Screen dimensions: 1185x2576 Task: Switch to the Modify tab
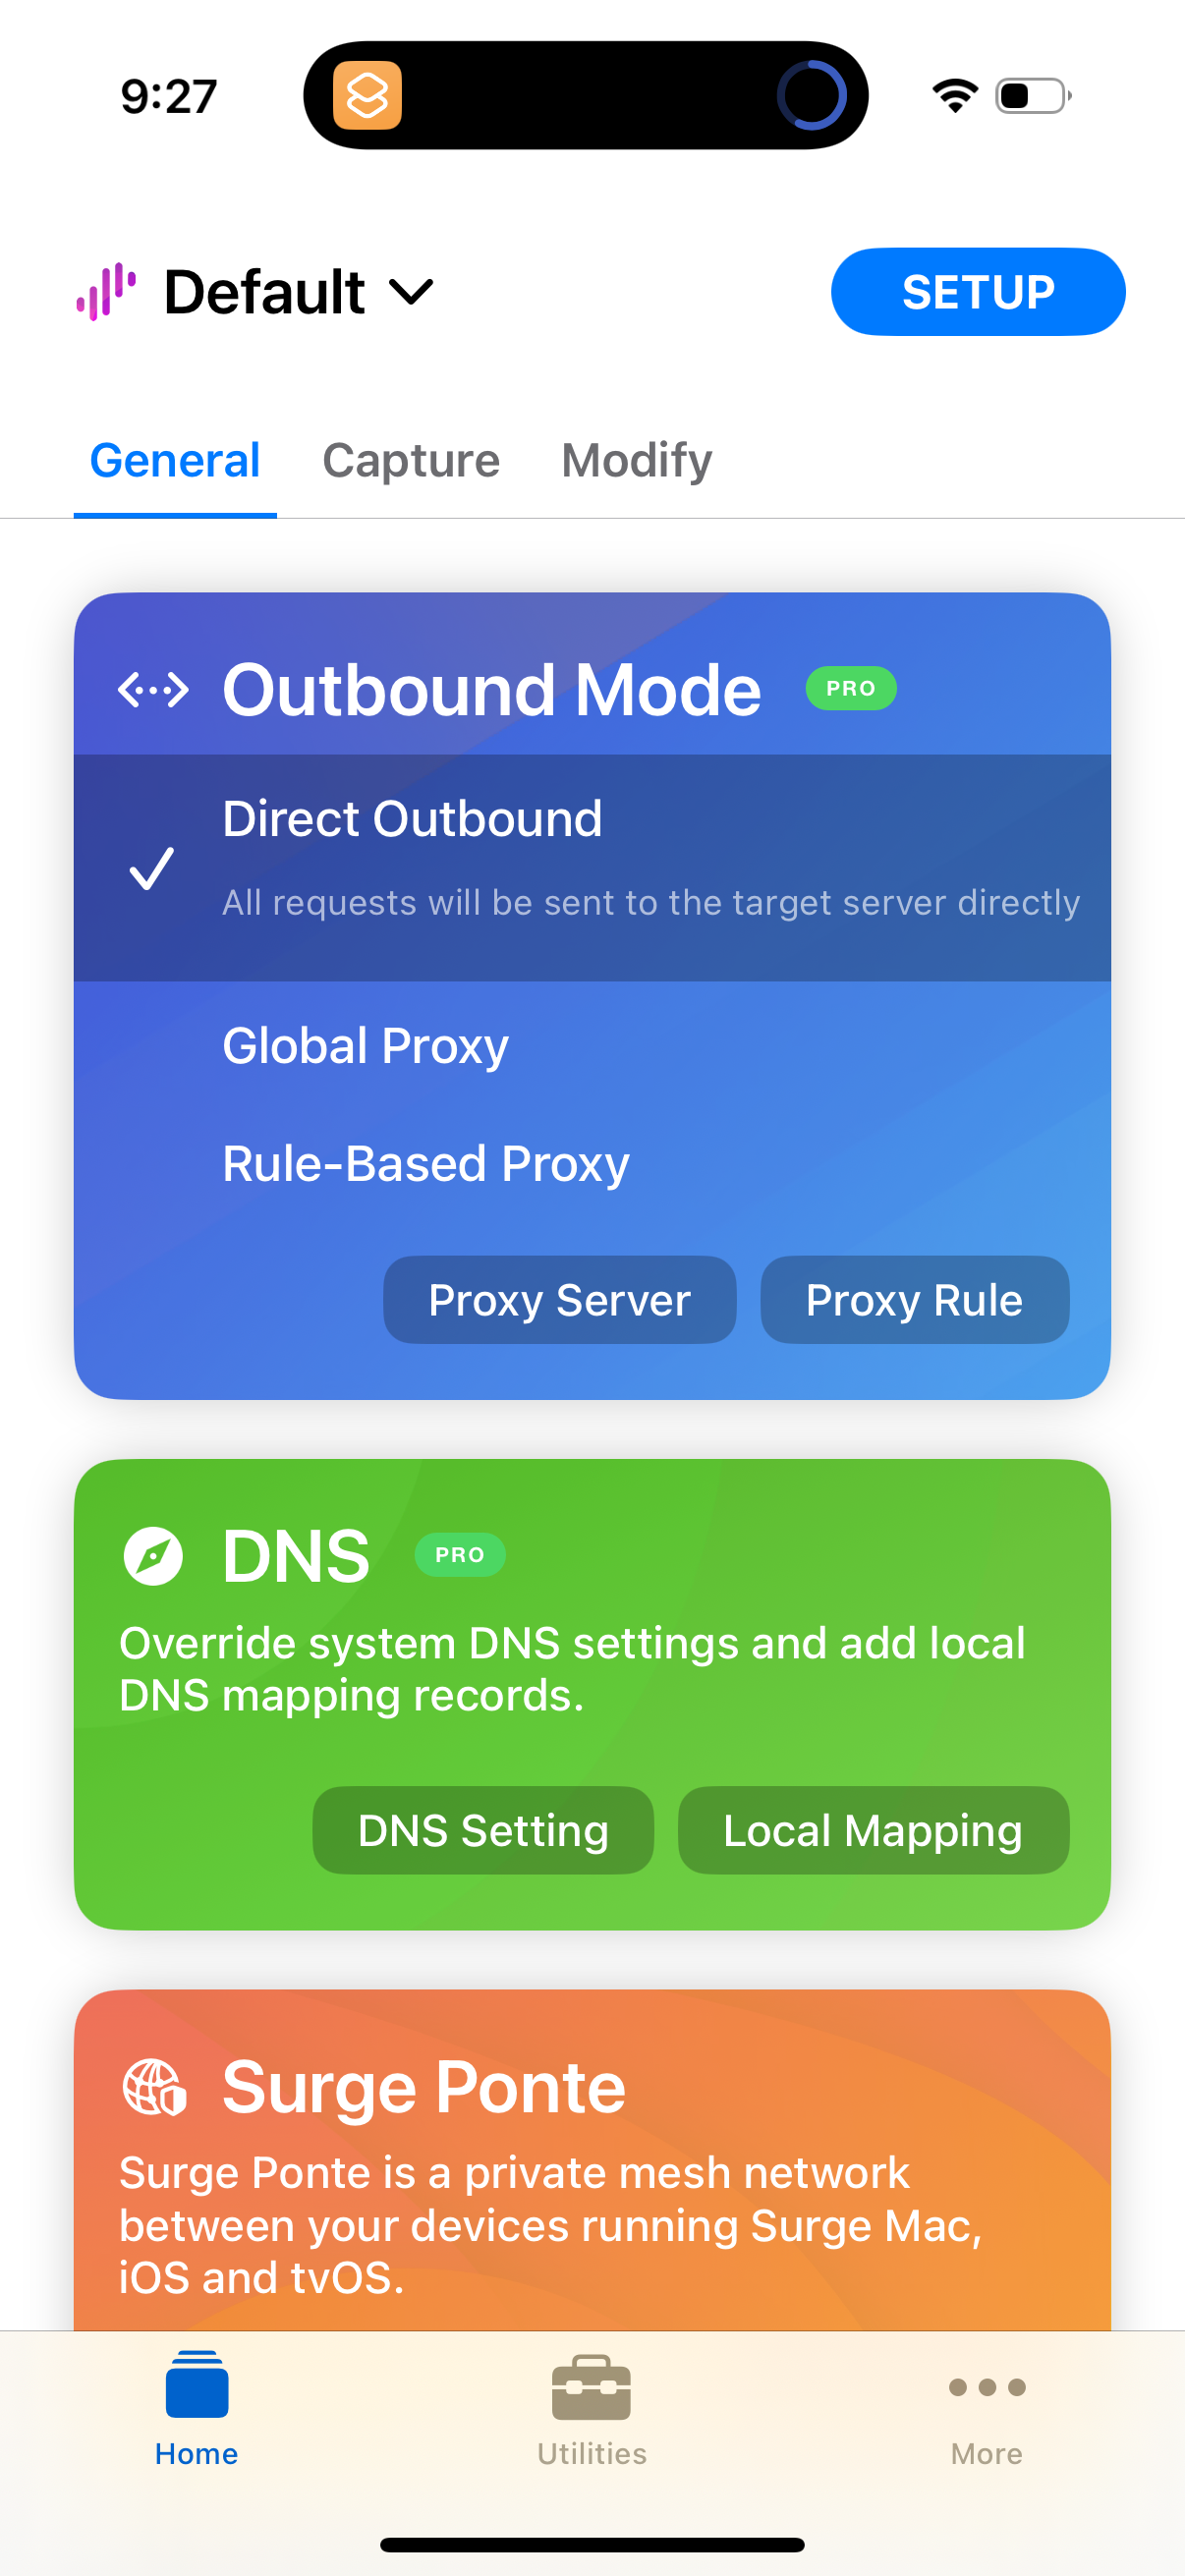coord(637,461)
